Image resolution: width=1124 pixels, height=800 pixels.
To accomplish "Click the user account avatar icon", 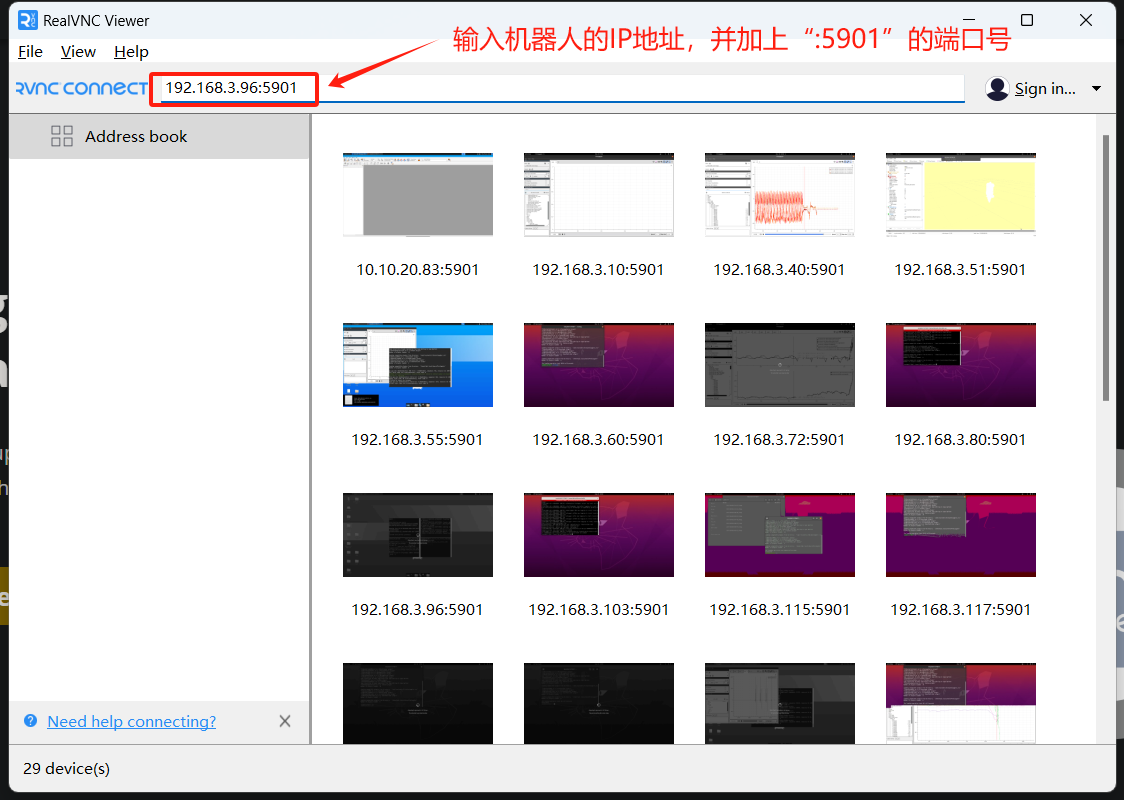I will (997, 89).
